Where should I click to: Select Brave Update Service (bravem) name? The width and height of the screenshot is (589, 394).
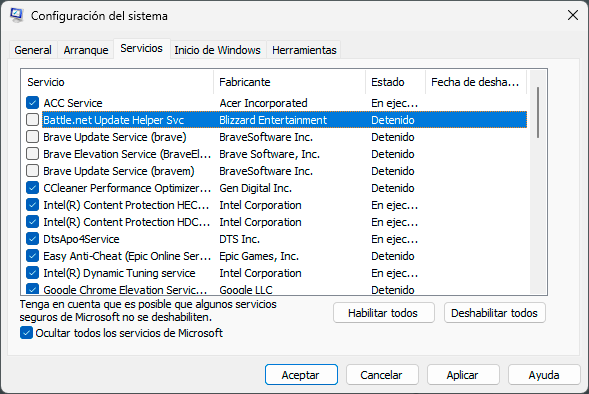click(x=119, y=171)
